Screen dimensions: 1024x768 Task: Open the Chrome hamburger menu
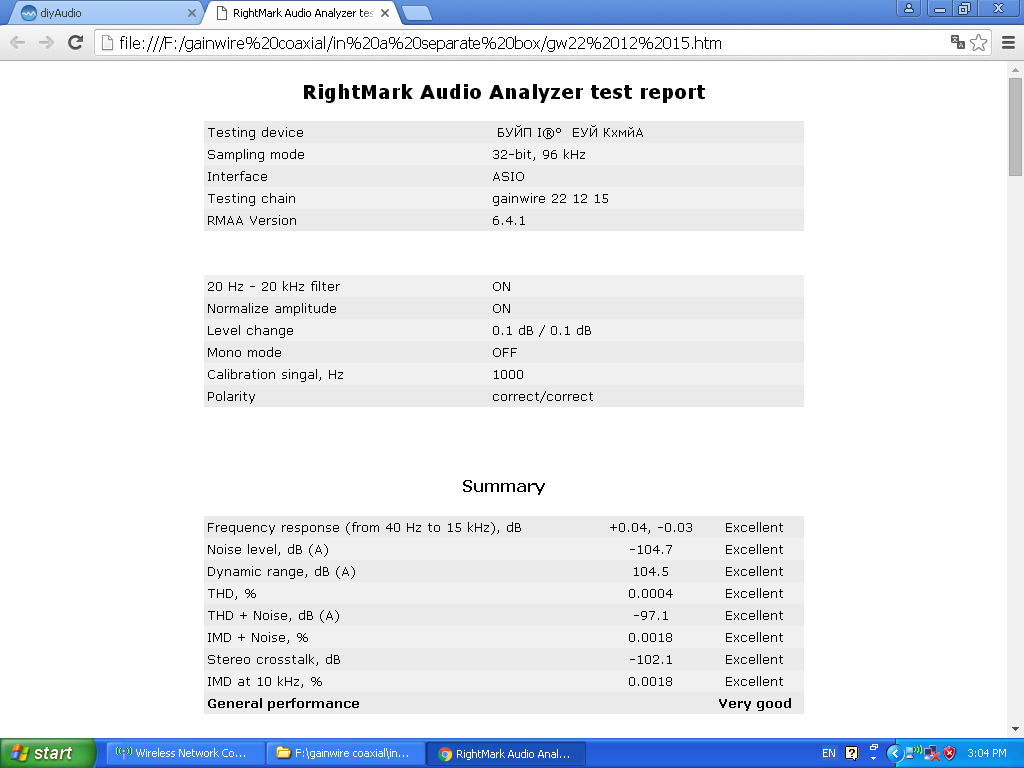click(1008, 43)
